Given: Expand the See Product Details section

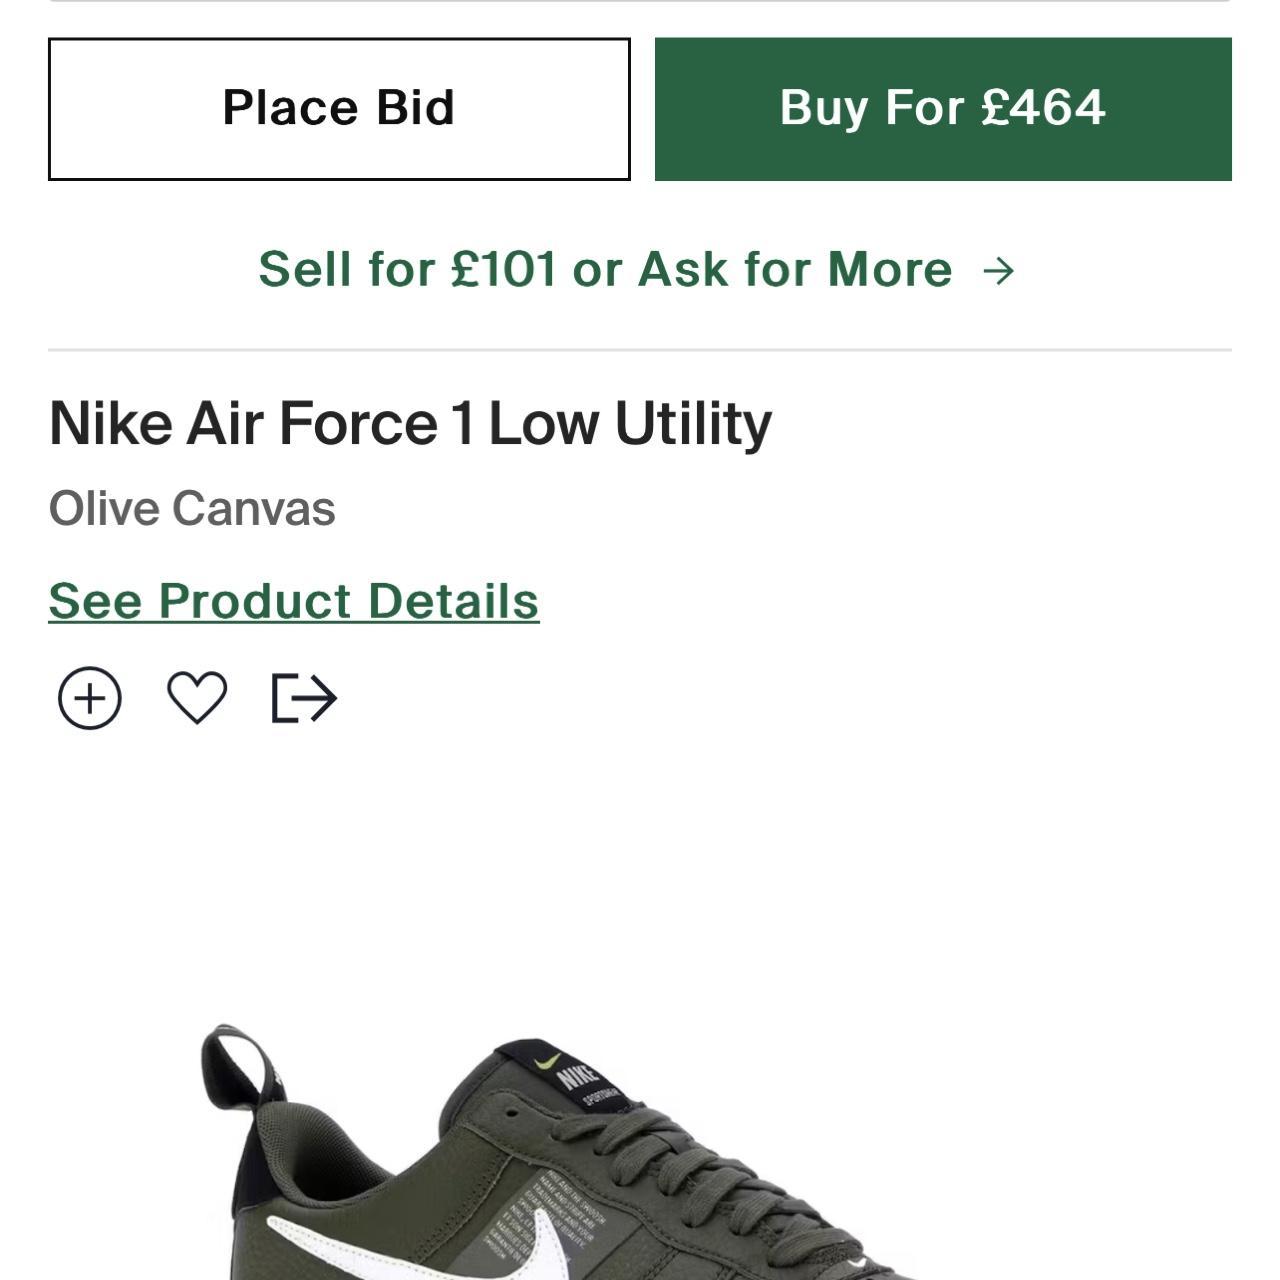Looking at the screenshot, I should pyautogui.click(x=295, y=599).
